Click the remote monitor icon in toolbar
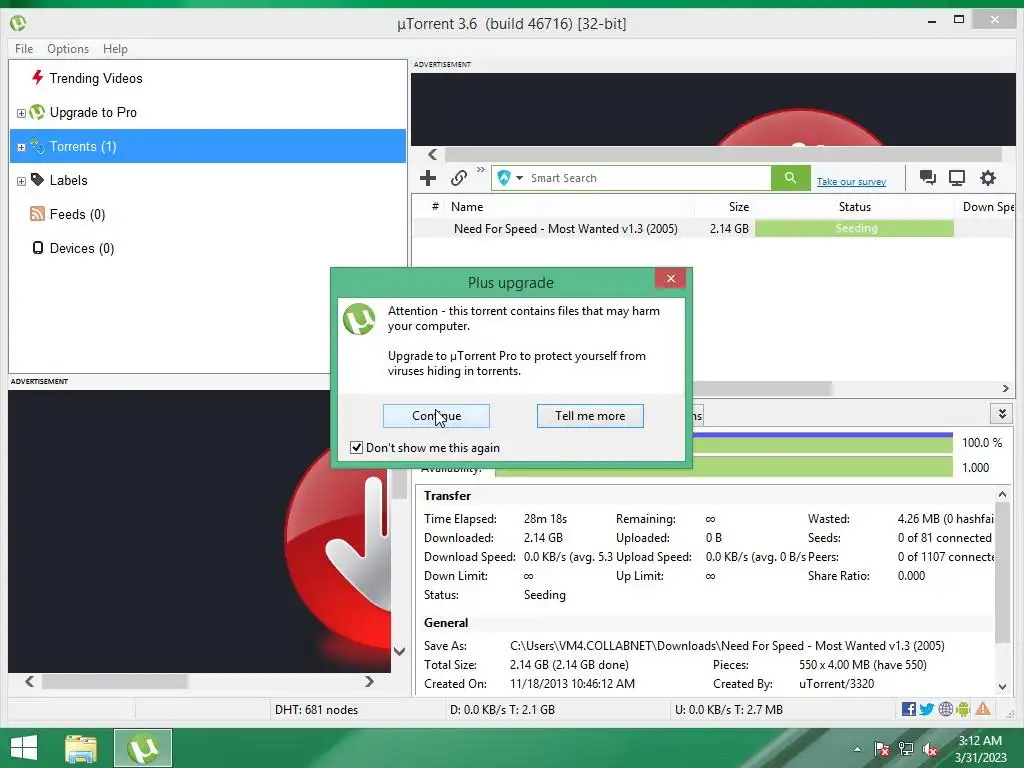The image size is (1024, 768). (957, 178)
